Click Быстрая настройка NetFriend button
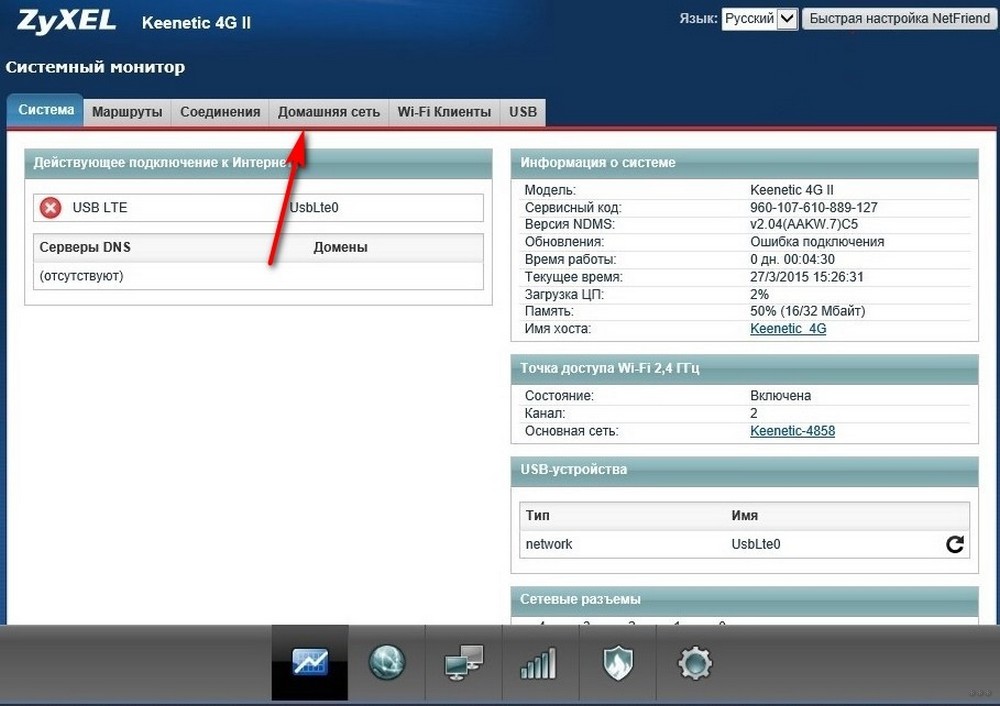1000x706 pixels. 899,18
